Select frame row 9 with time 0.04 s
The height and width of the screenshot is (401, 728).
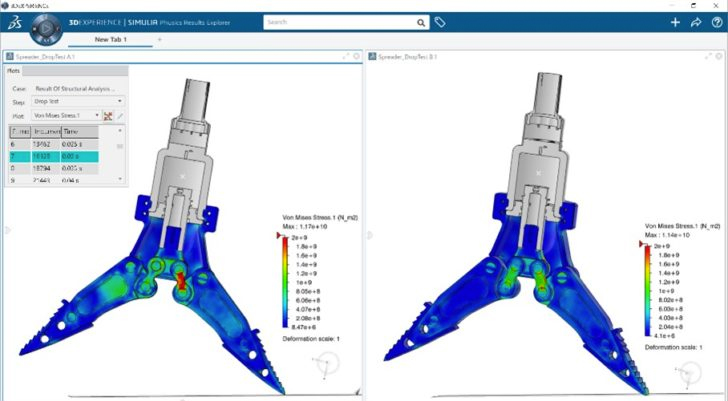point(54,180)
